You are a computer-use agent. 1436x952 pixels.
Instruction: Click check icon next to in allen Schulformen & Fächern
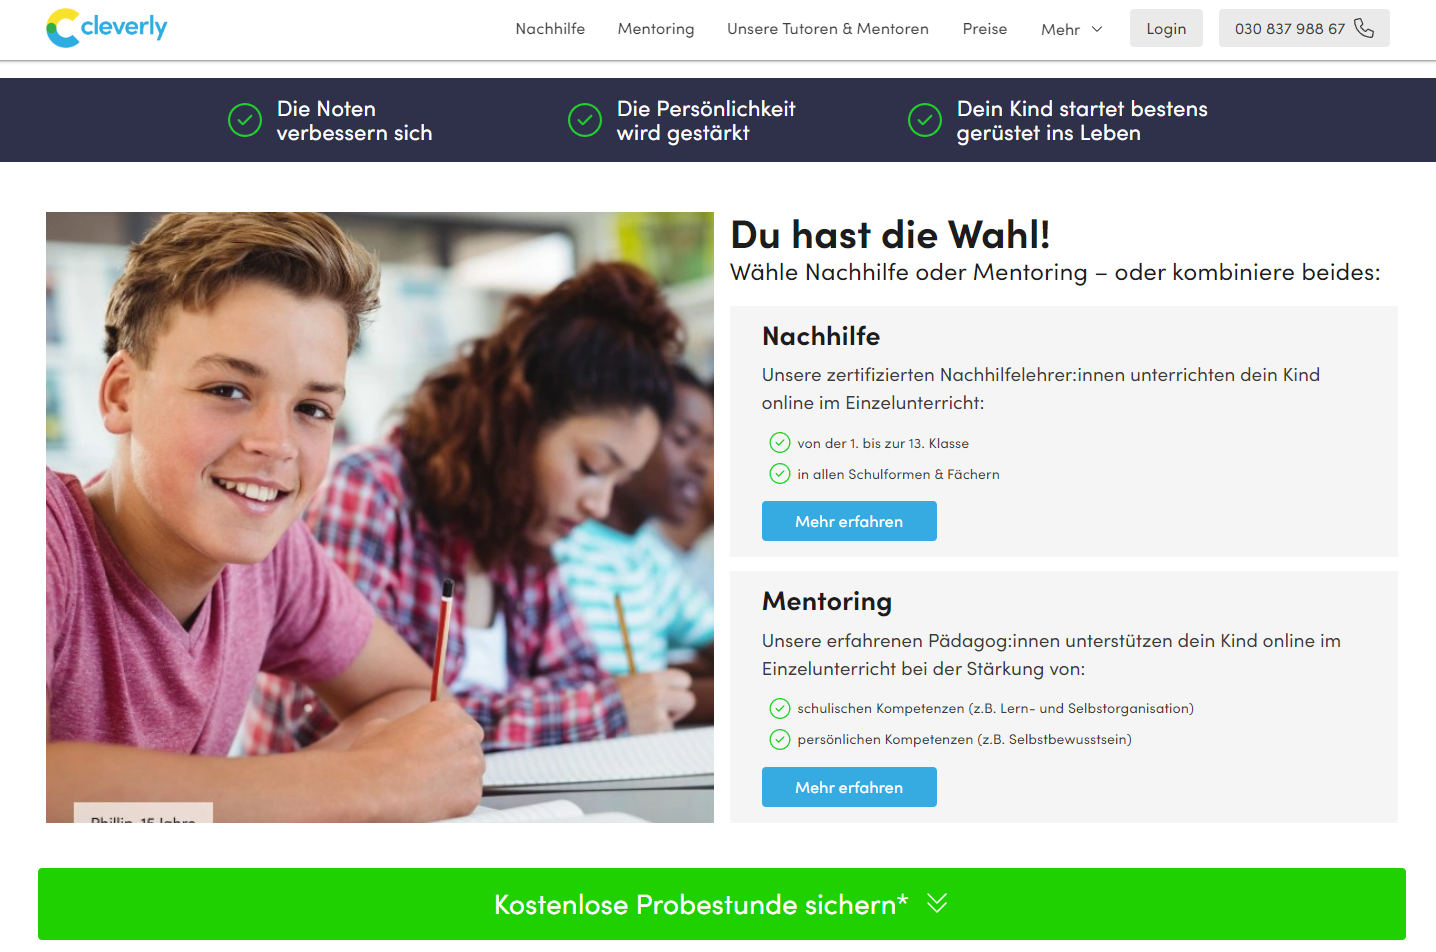[x=780, y=473]
